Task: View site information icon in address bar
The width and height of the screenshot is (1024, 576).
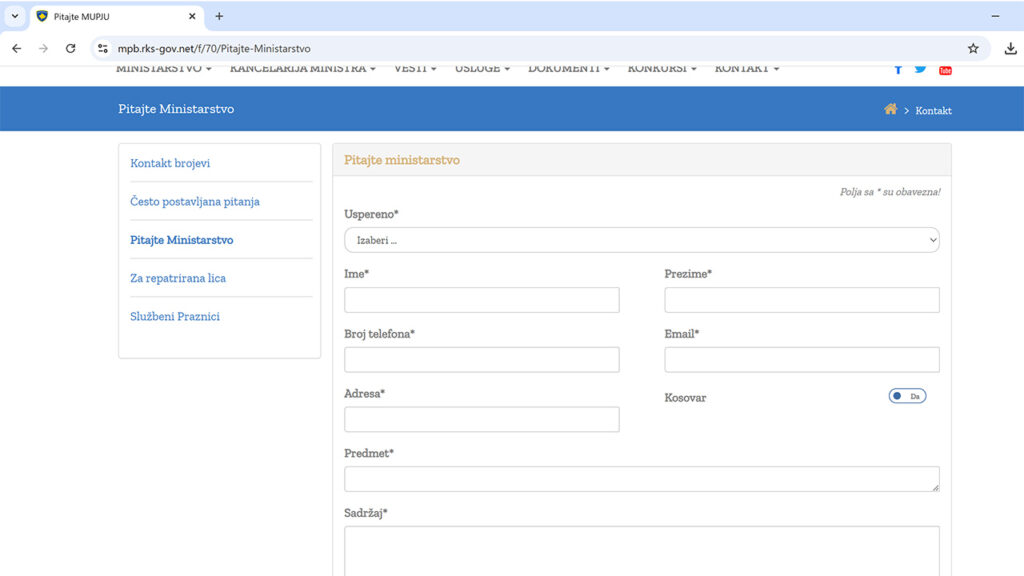Action: click(x=103, y=48)
